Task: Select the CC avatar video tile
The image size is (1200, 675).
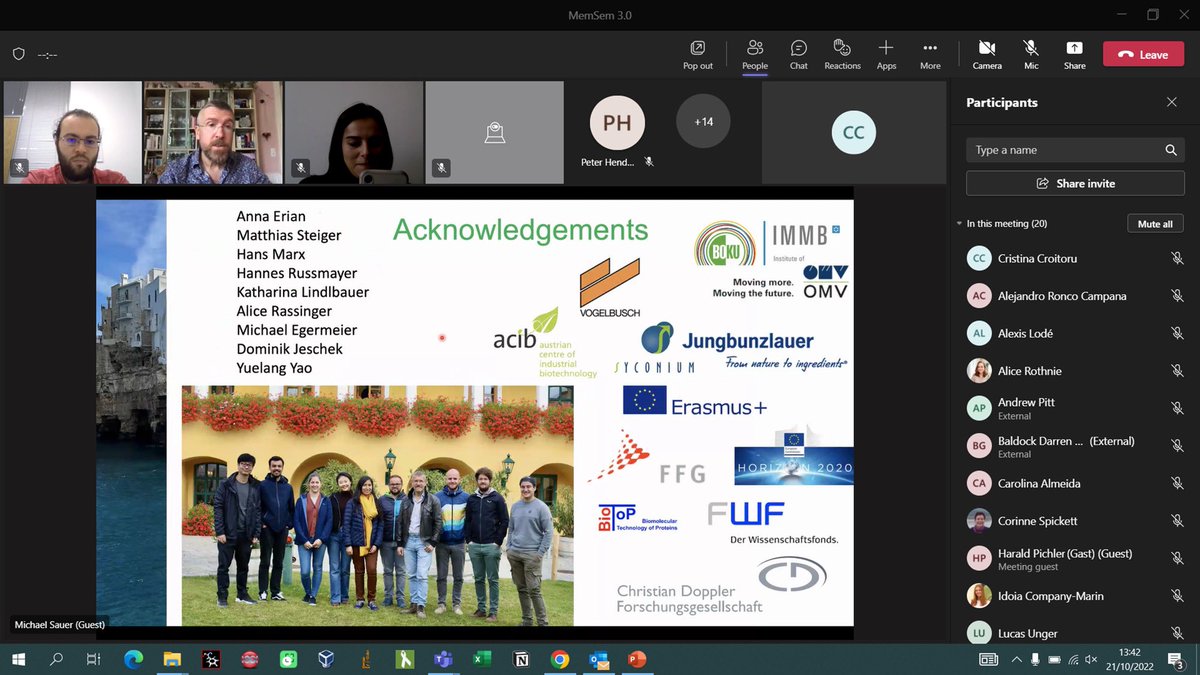Action: coord(853,132)
